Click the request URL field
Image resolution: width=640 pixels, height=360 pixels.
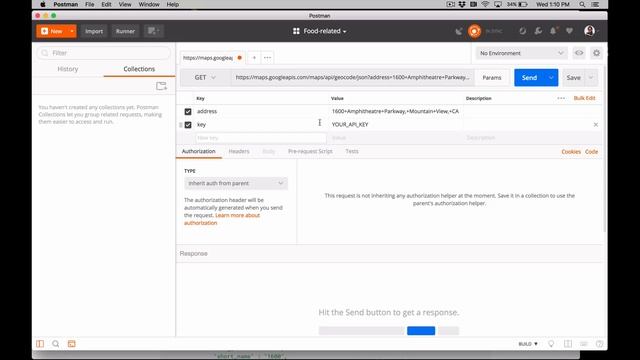click(352, 78)
